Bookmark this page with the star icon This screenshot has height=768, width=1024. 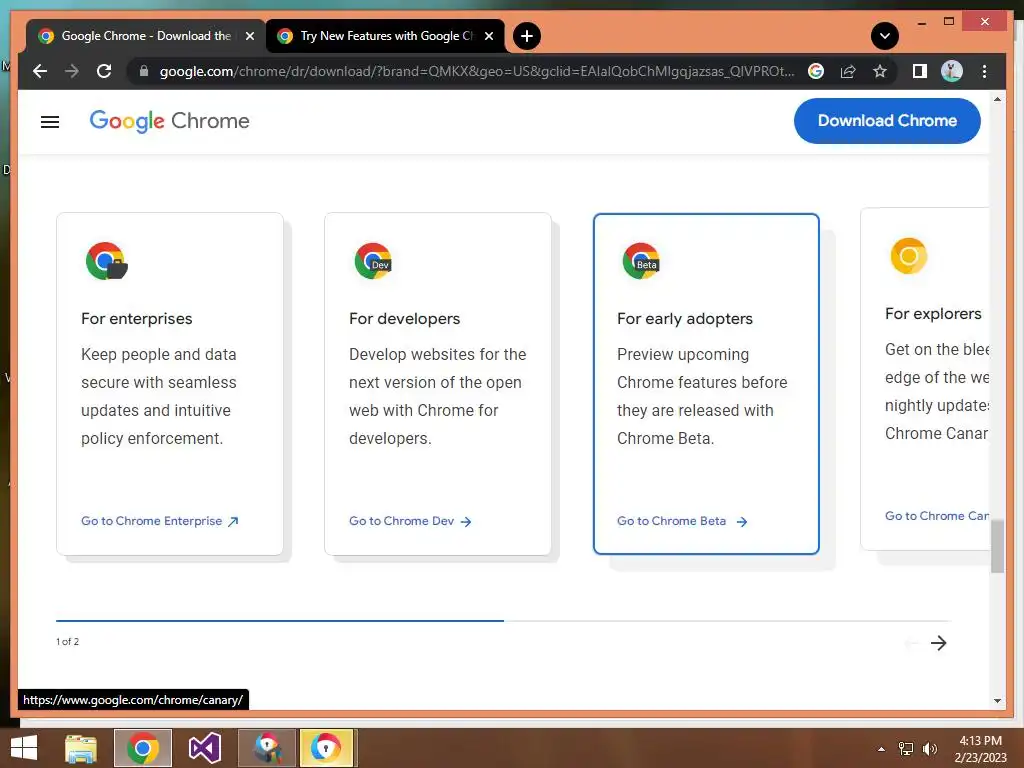click(x=880, y=71)
